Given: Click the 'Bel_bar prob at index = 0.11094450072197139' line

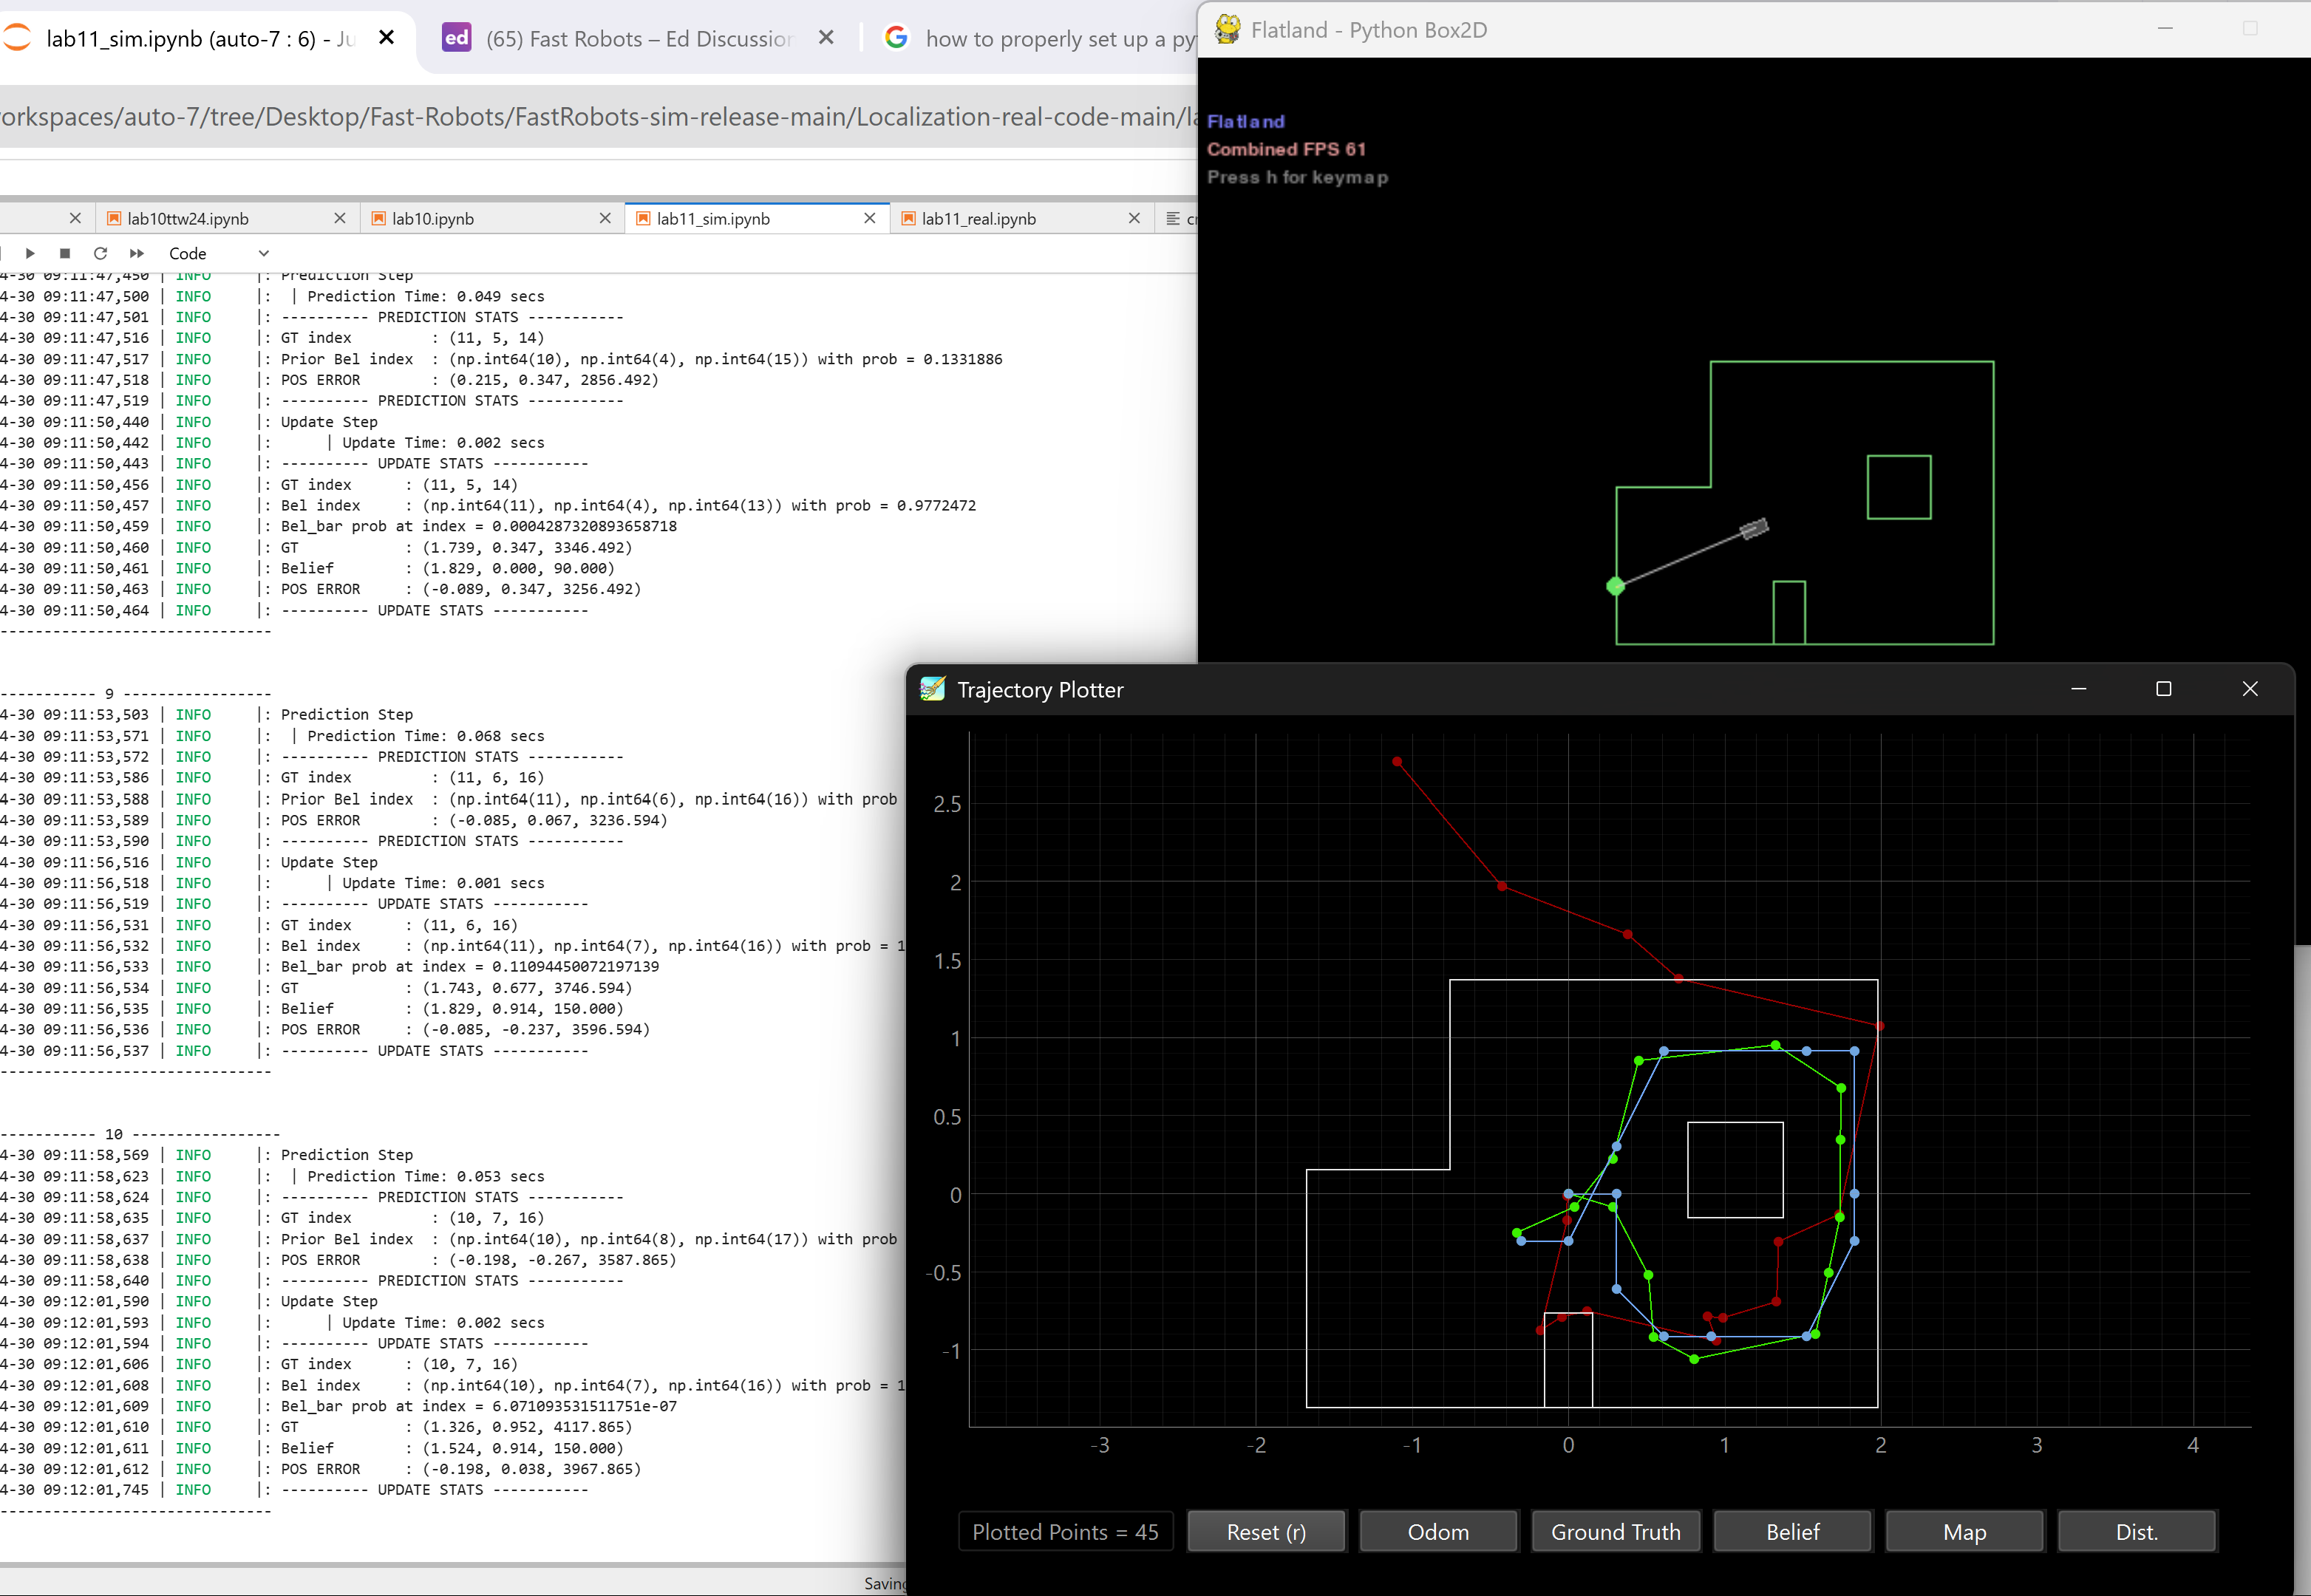Looking at the screenshot, I should (470, 966).
